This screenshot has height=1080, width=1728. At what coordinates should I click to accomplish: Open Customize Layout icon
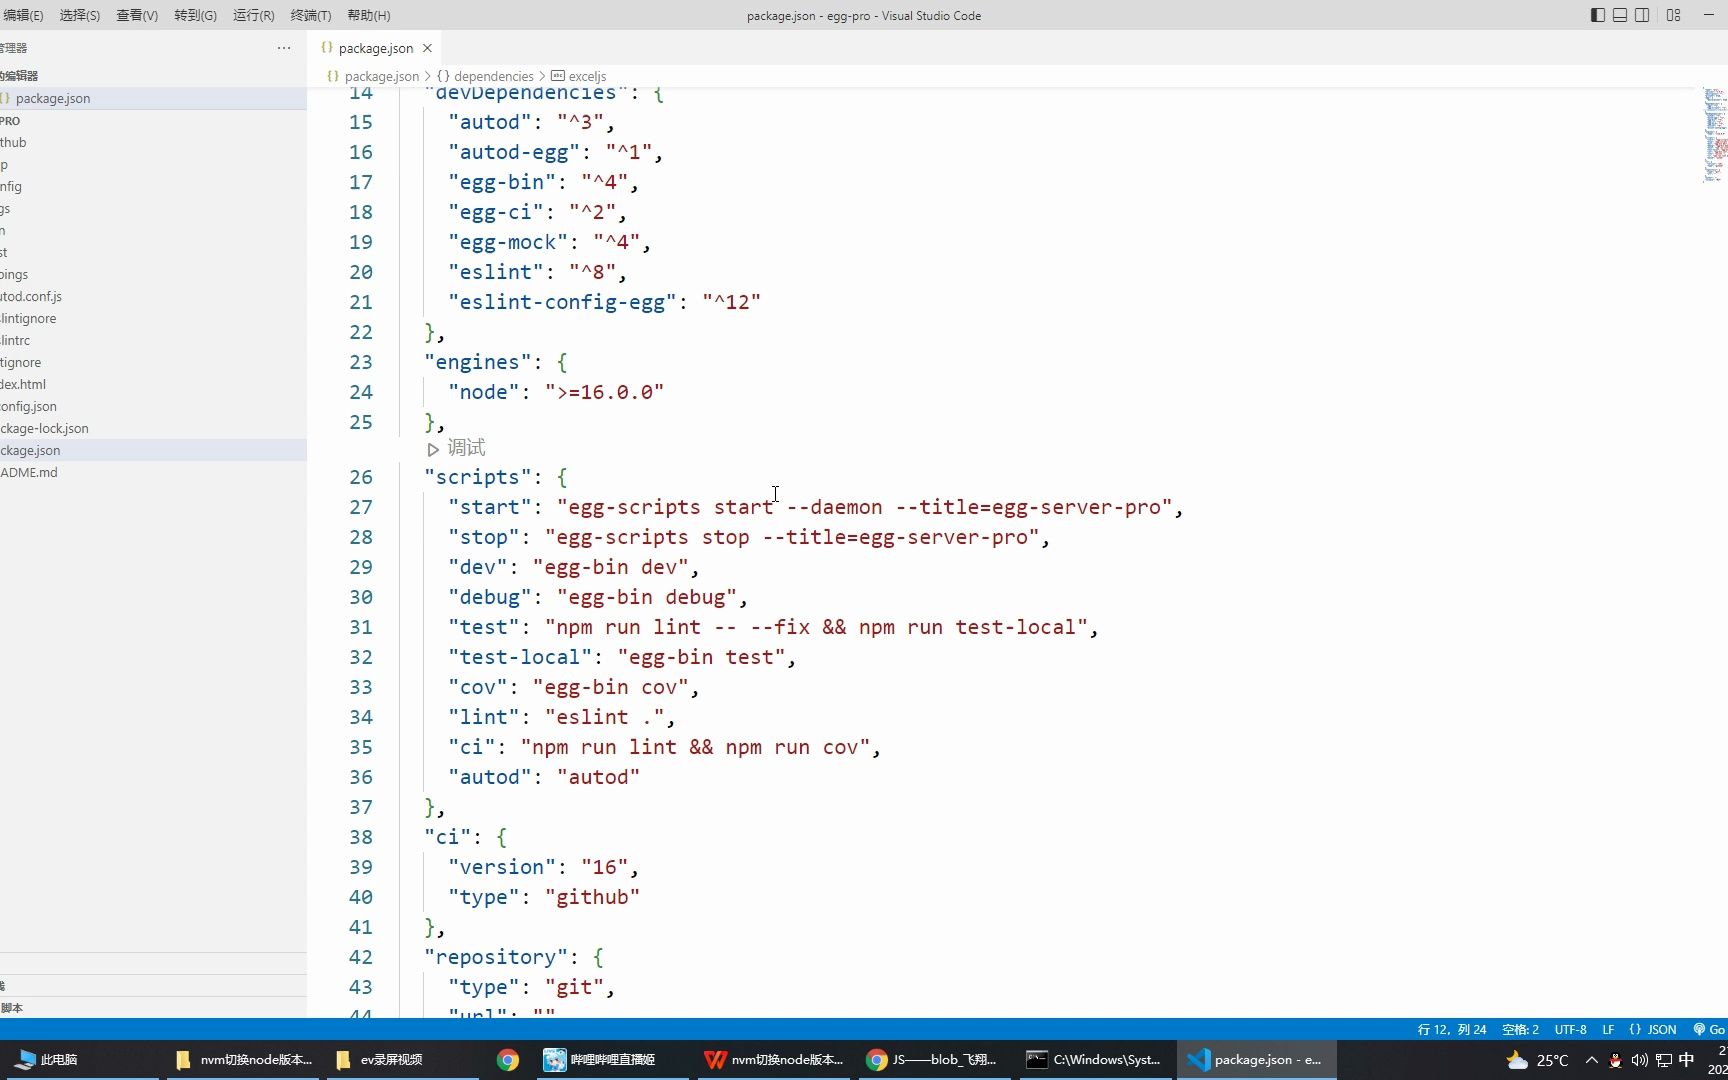[1673, 15]
